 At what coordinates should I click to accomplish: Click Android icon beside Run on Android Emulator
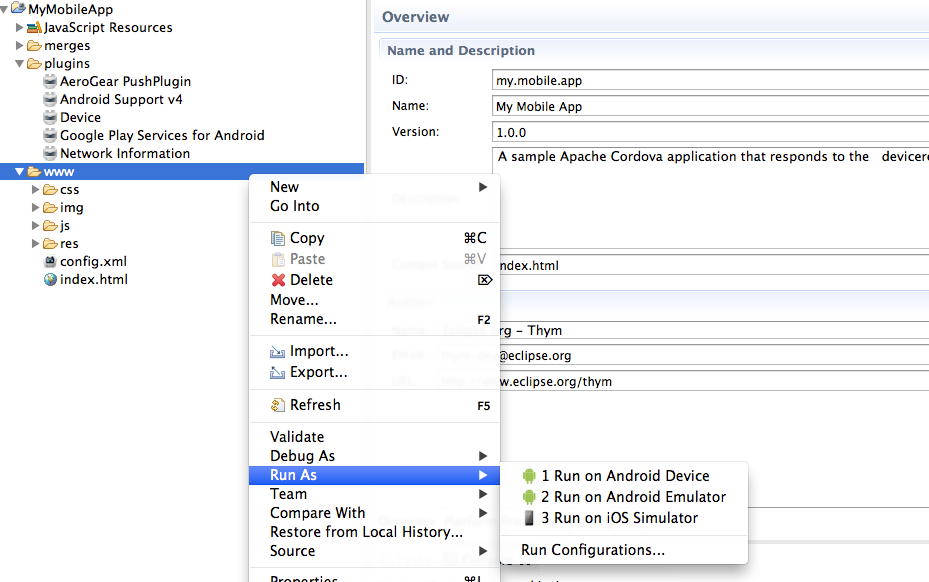[x=529, y=497]
